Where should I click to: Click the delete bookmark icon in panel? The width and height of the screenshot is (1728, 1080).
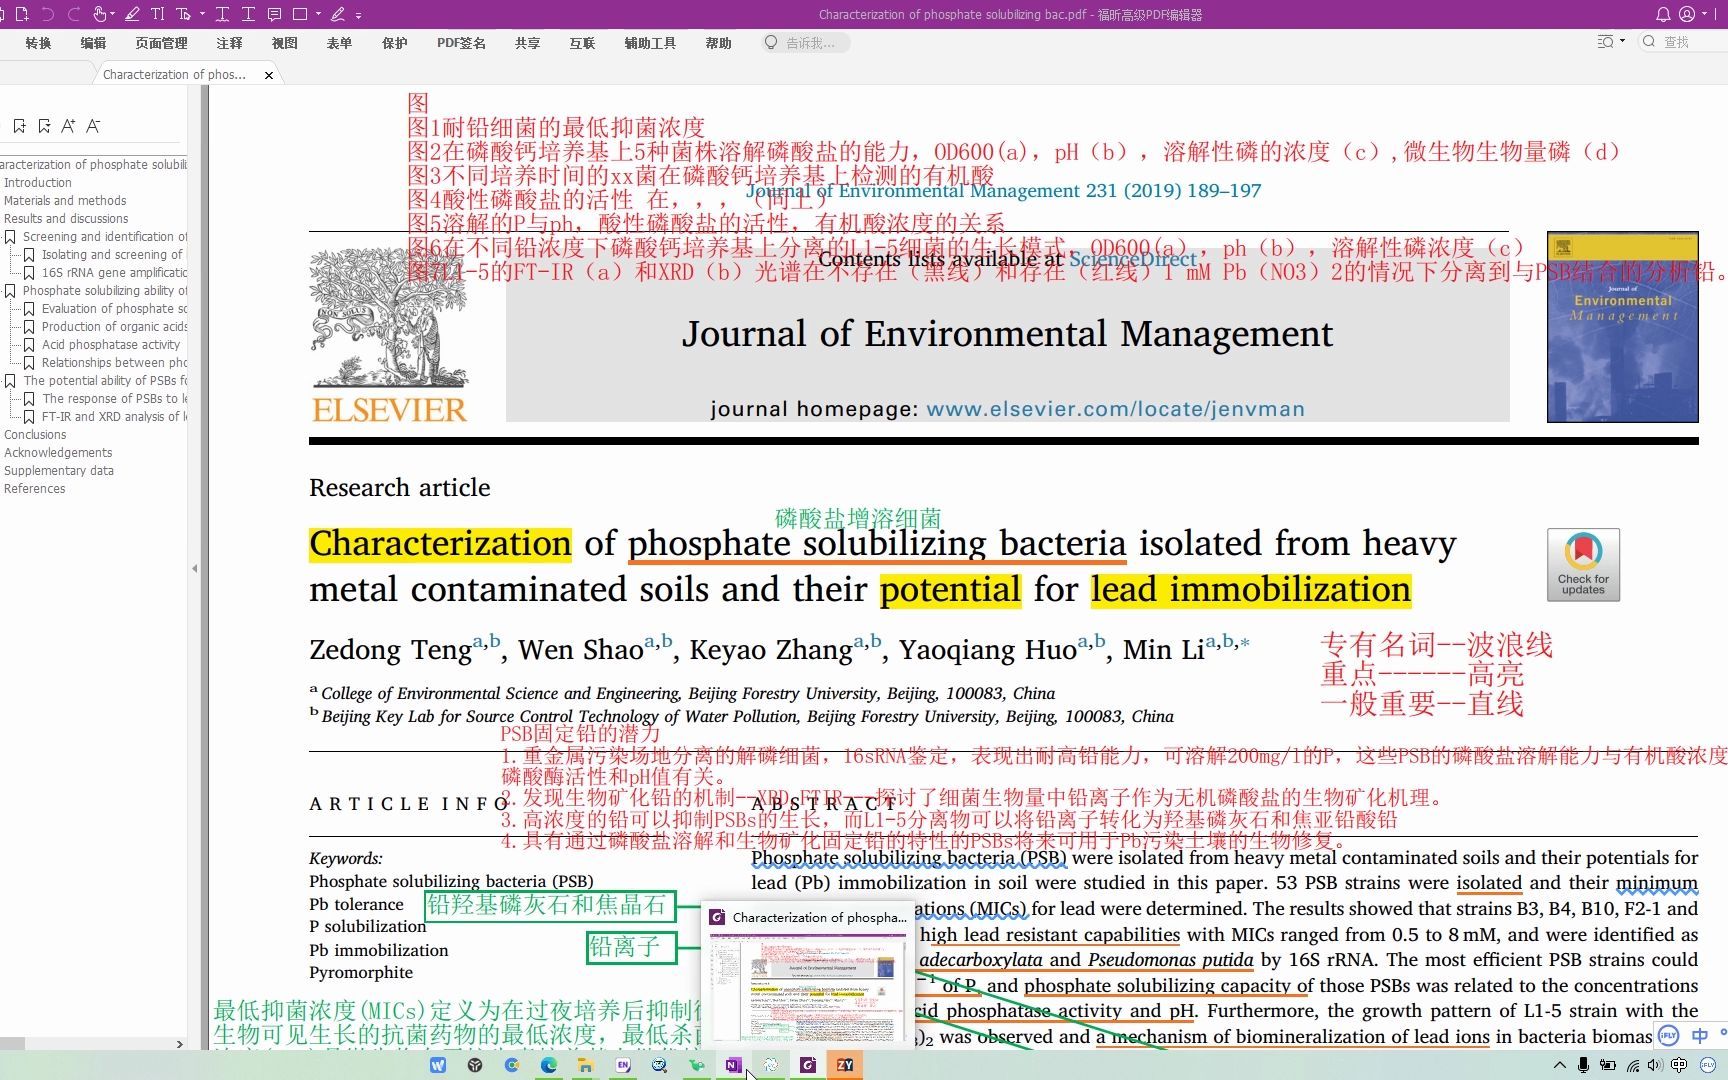pyautogui.click(x=44, y=126)
